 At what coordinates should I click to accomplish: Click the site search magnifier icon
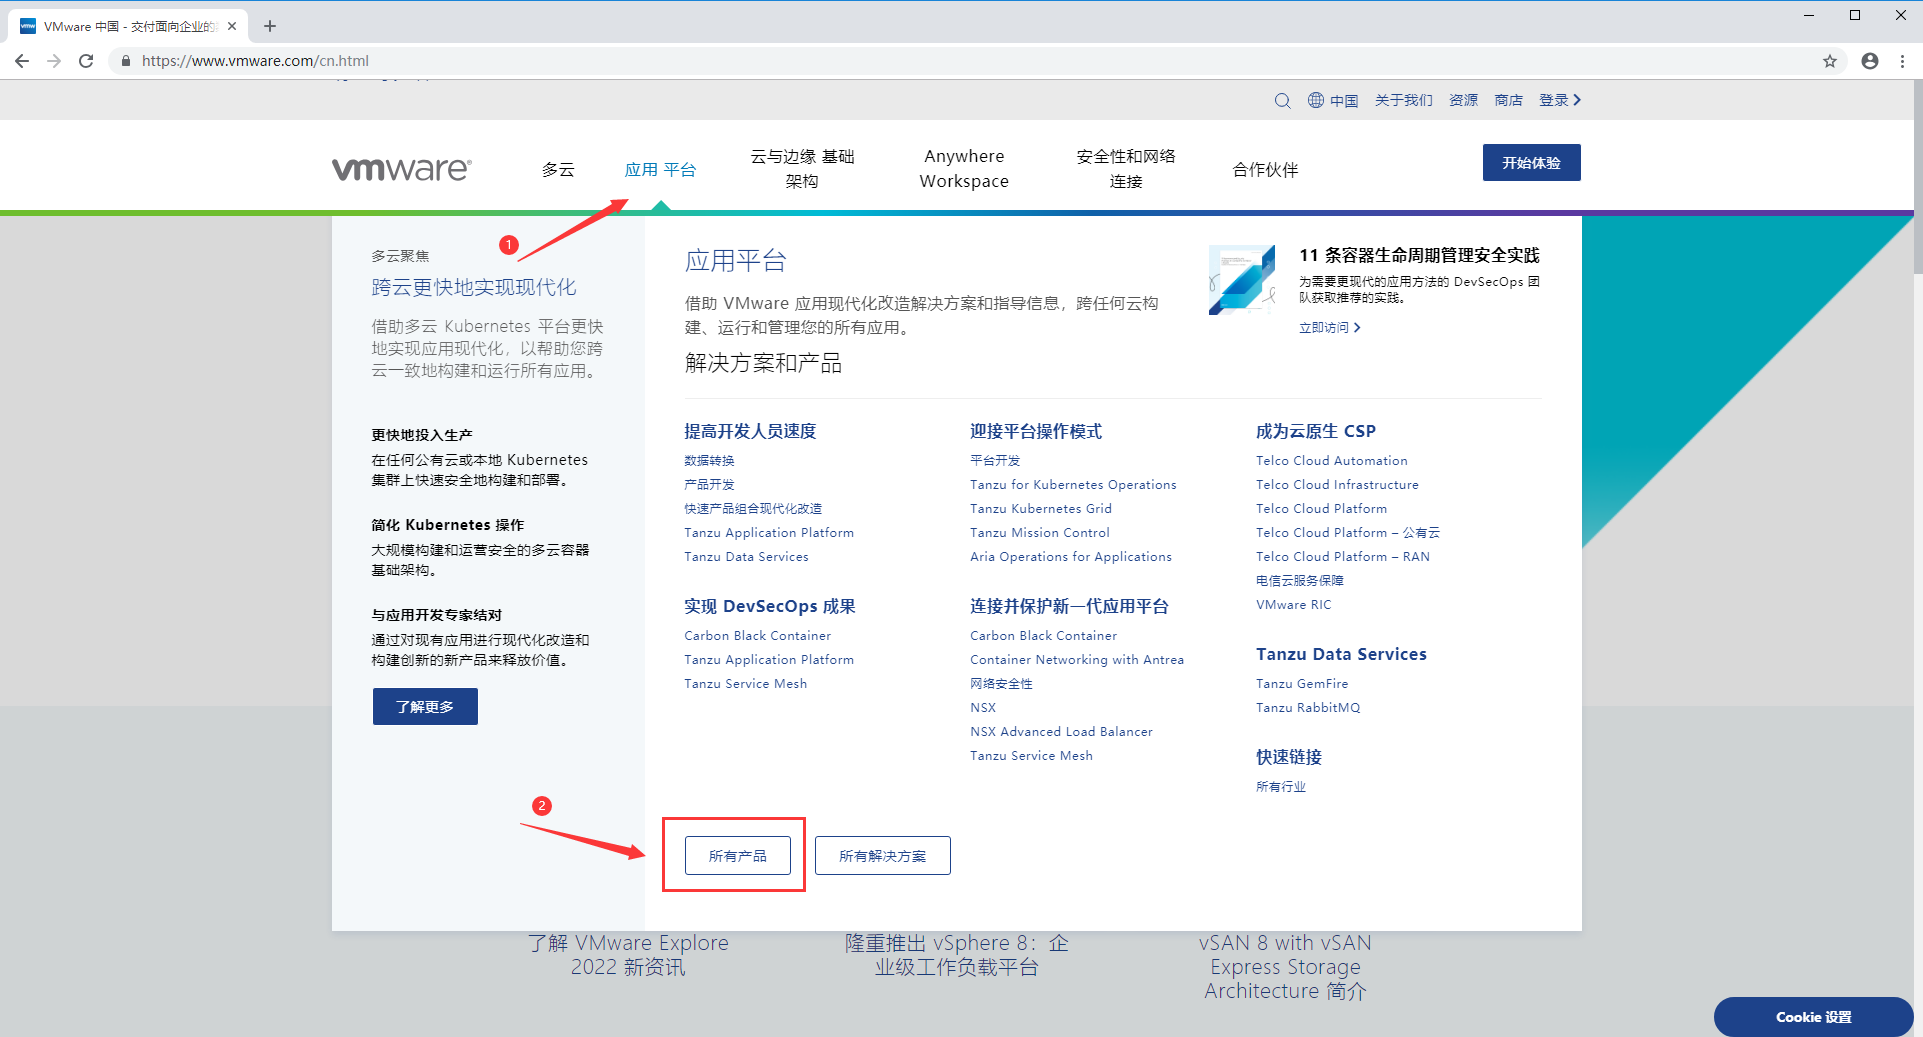(x=1282, y=100)
